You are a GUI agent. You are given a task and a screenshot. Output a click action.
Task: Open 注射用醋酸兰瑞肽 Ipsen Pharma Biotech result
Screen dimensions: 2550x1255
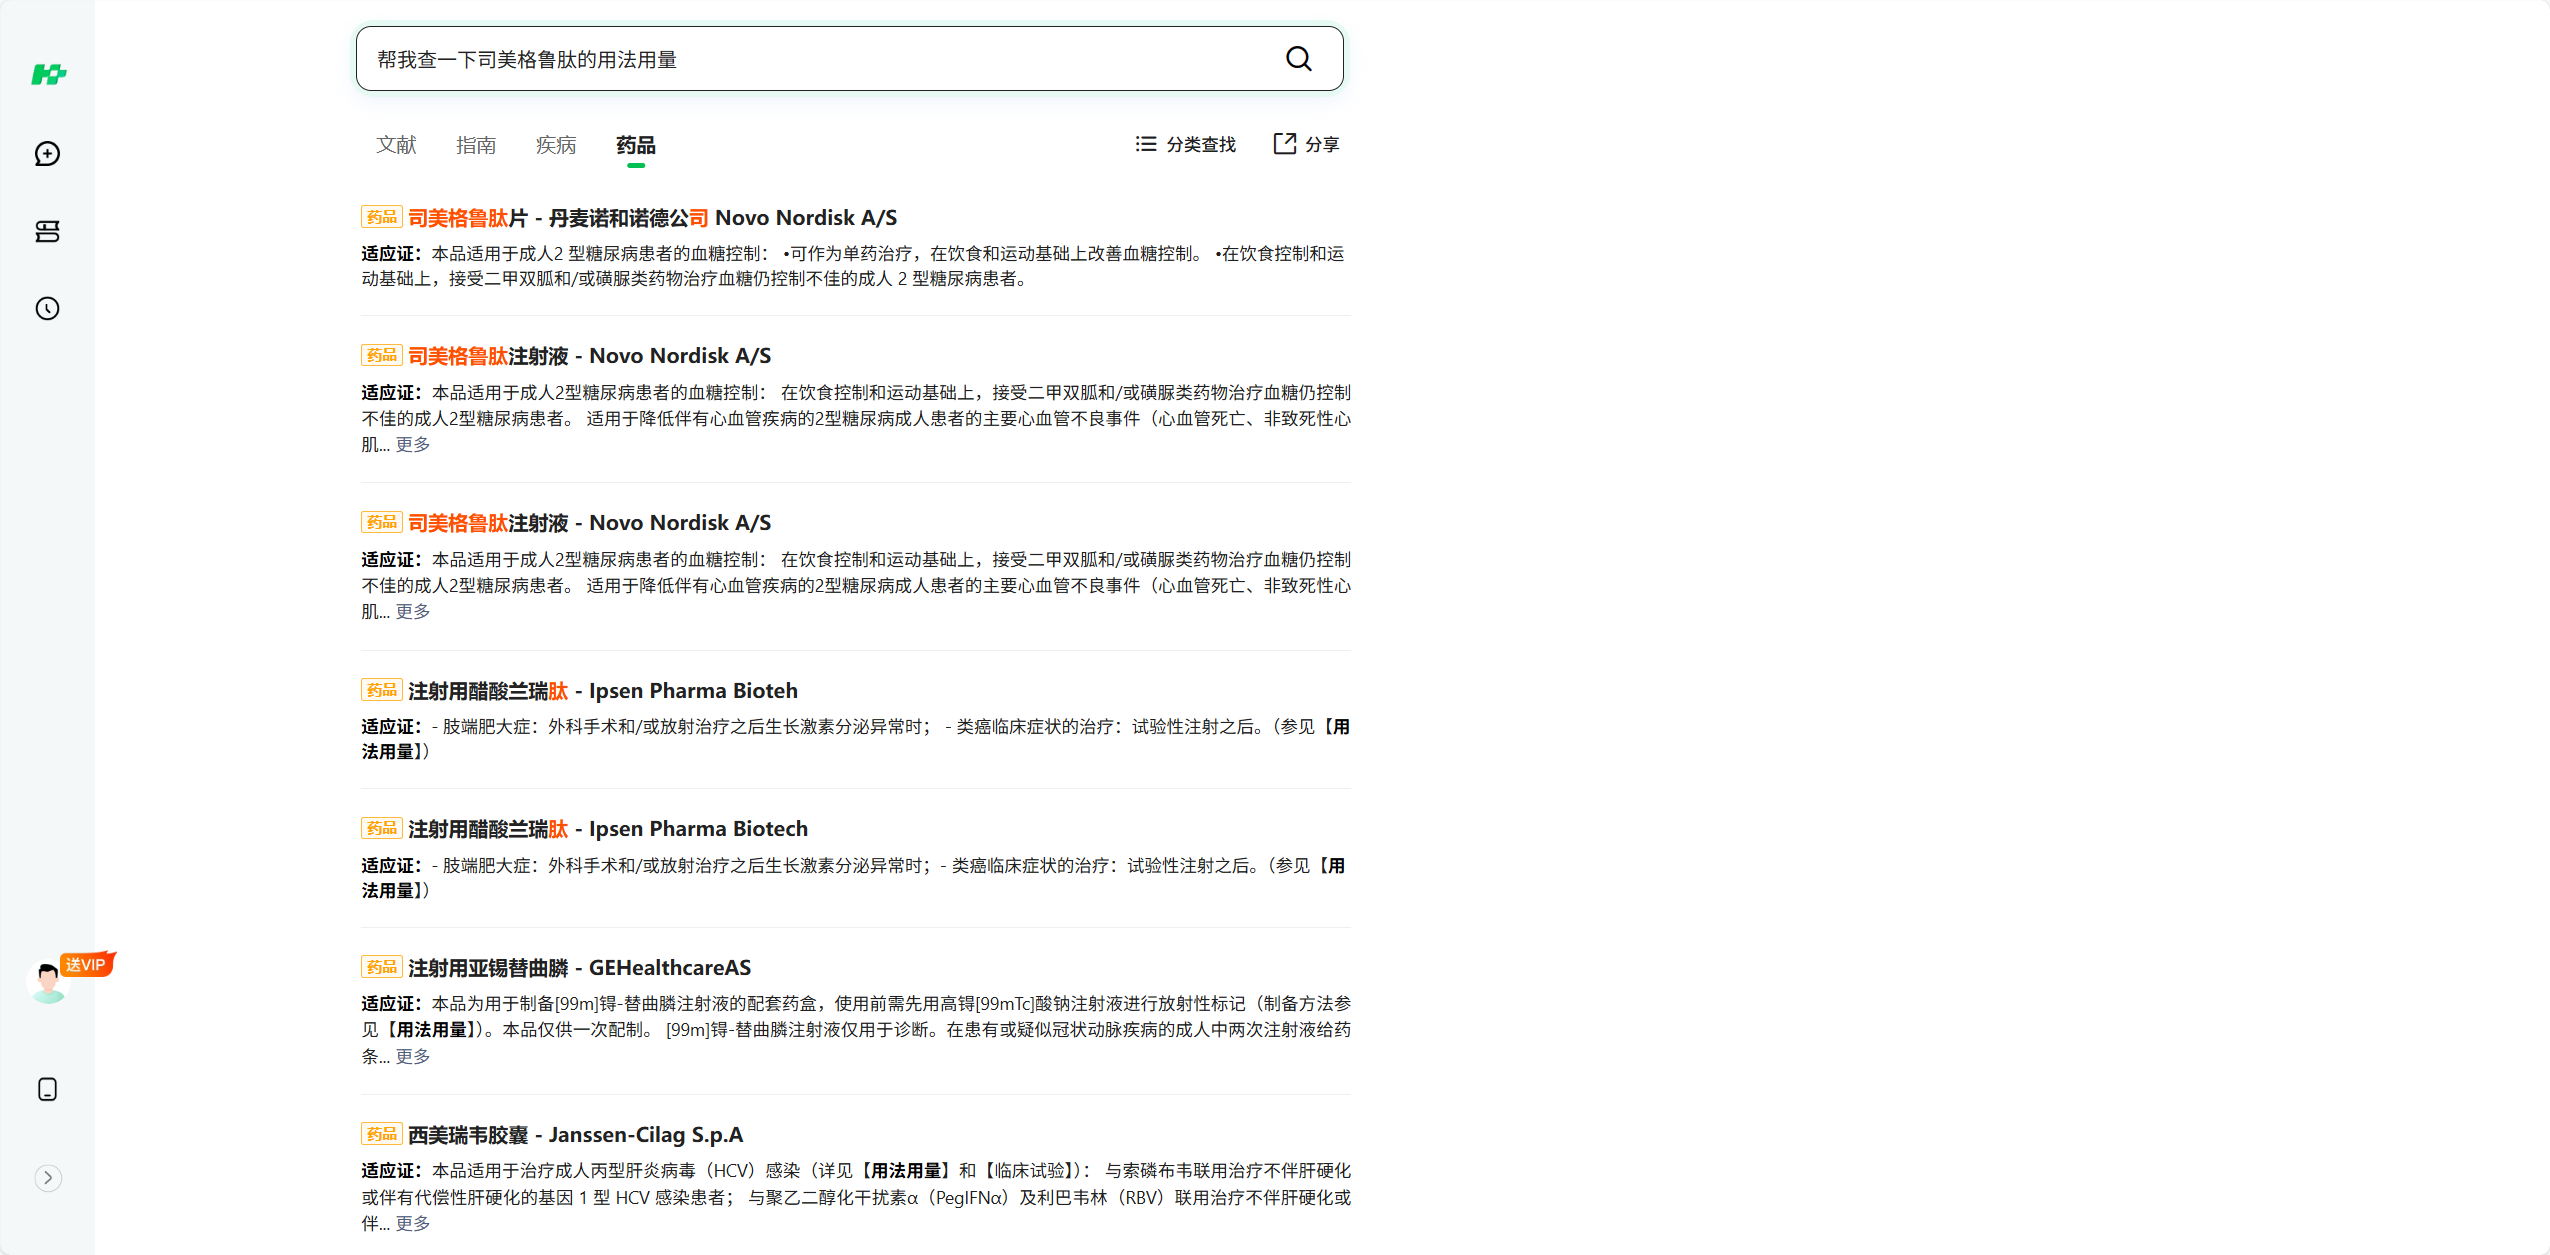click(608, 829)
